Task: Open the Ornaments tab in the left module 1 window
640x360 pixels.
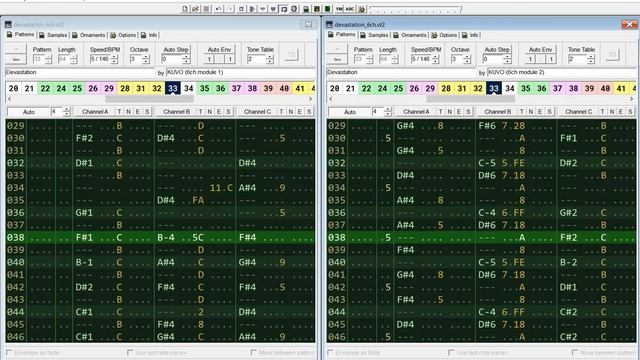Action: coord(89,35)
